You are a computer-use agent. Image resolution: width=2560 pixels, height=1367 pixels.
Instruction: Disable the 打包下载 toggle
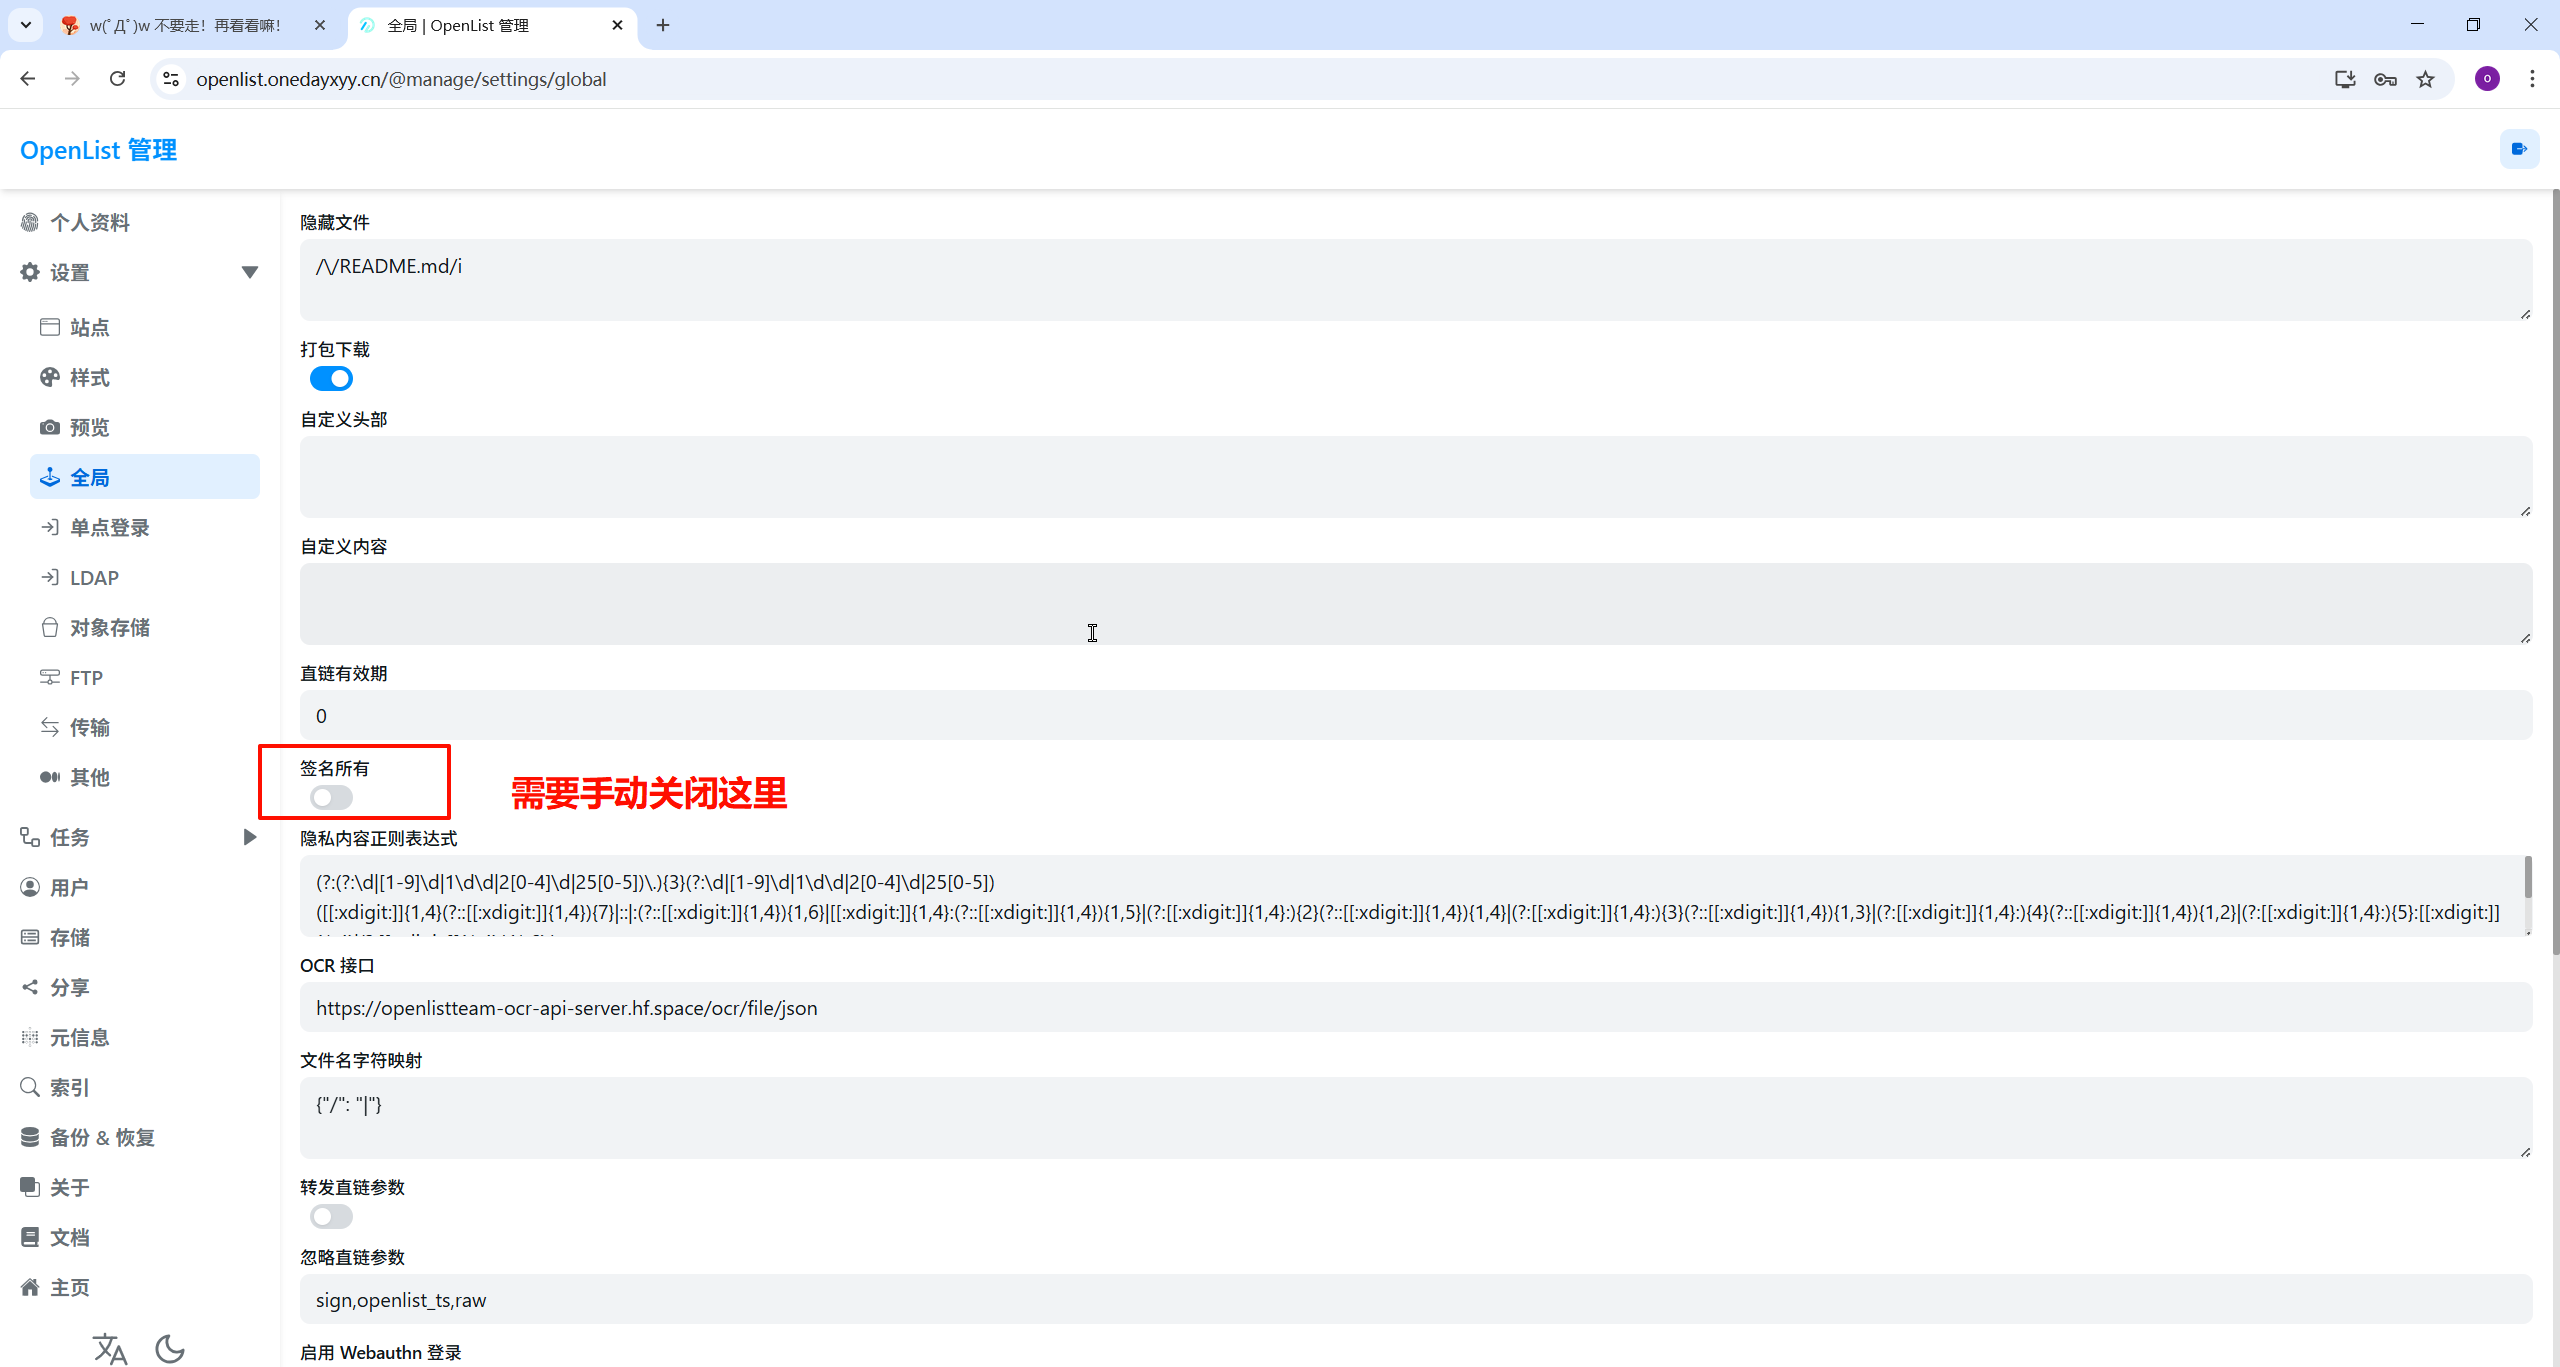tap(331, 379)
